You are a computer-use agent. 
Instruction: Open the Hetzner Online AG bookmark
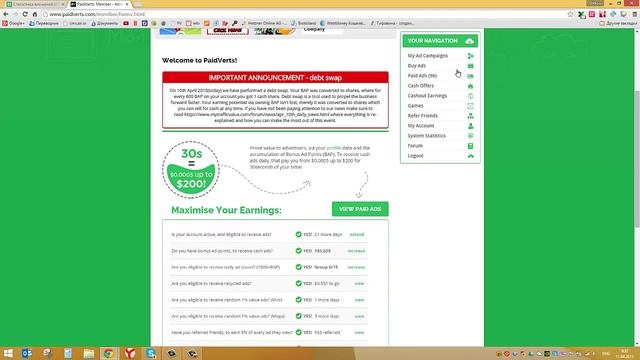[264, 23]
